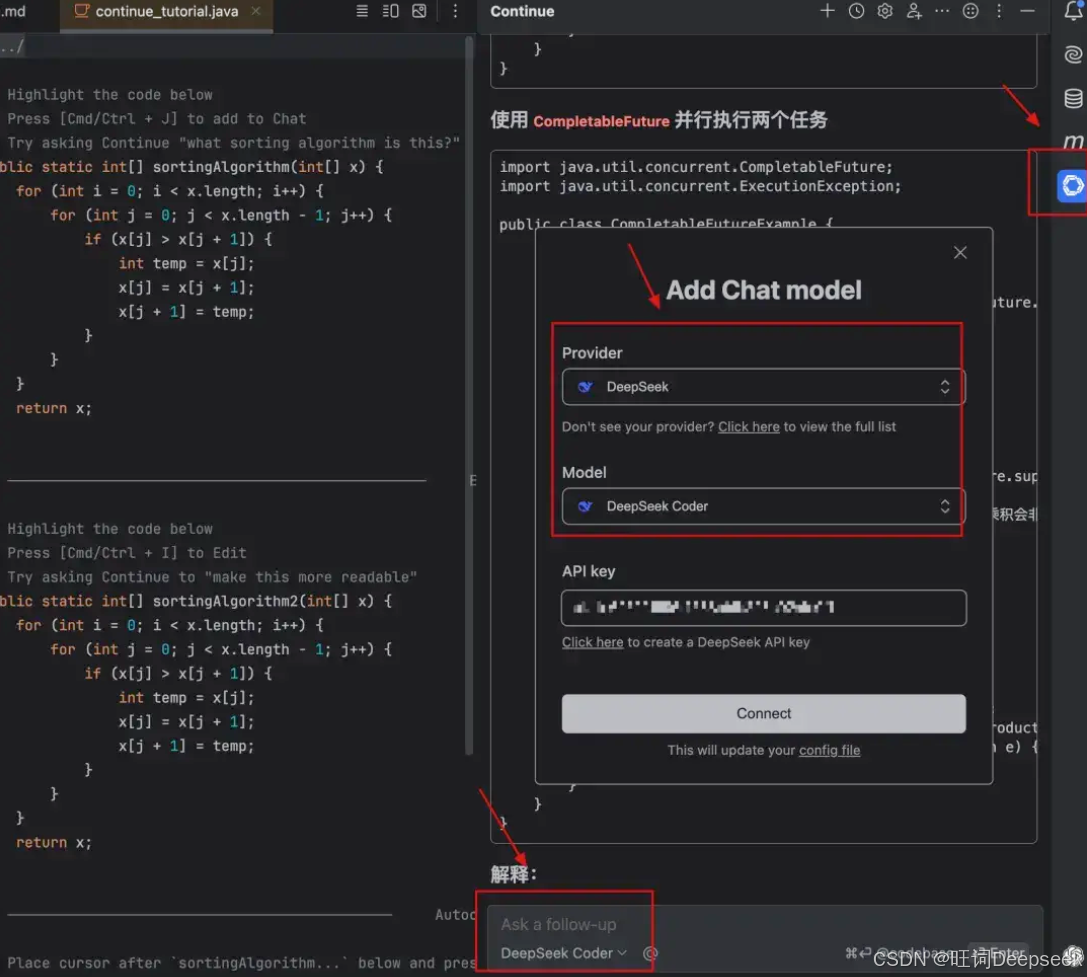This screenshot has height=977, width=1087.
Task: Expand DeepSeek Coder model selector in chat input
Action: (564, 953)
